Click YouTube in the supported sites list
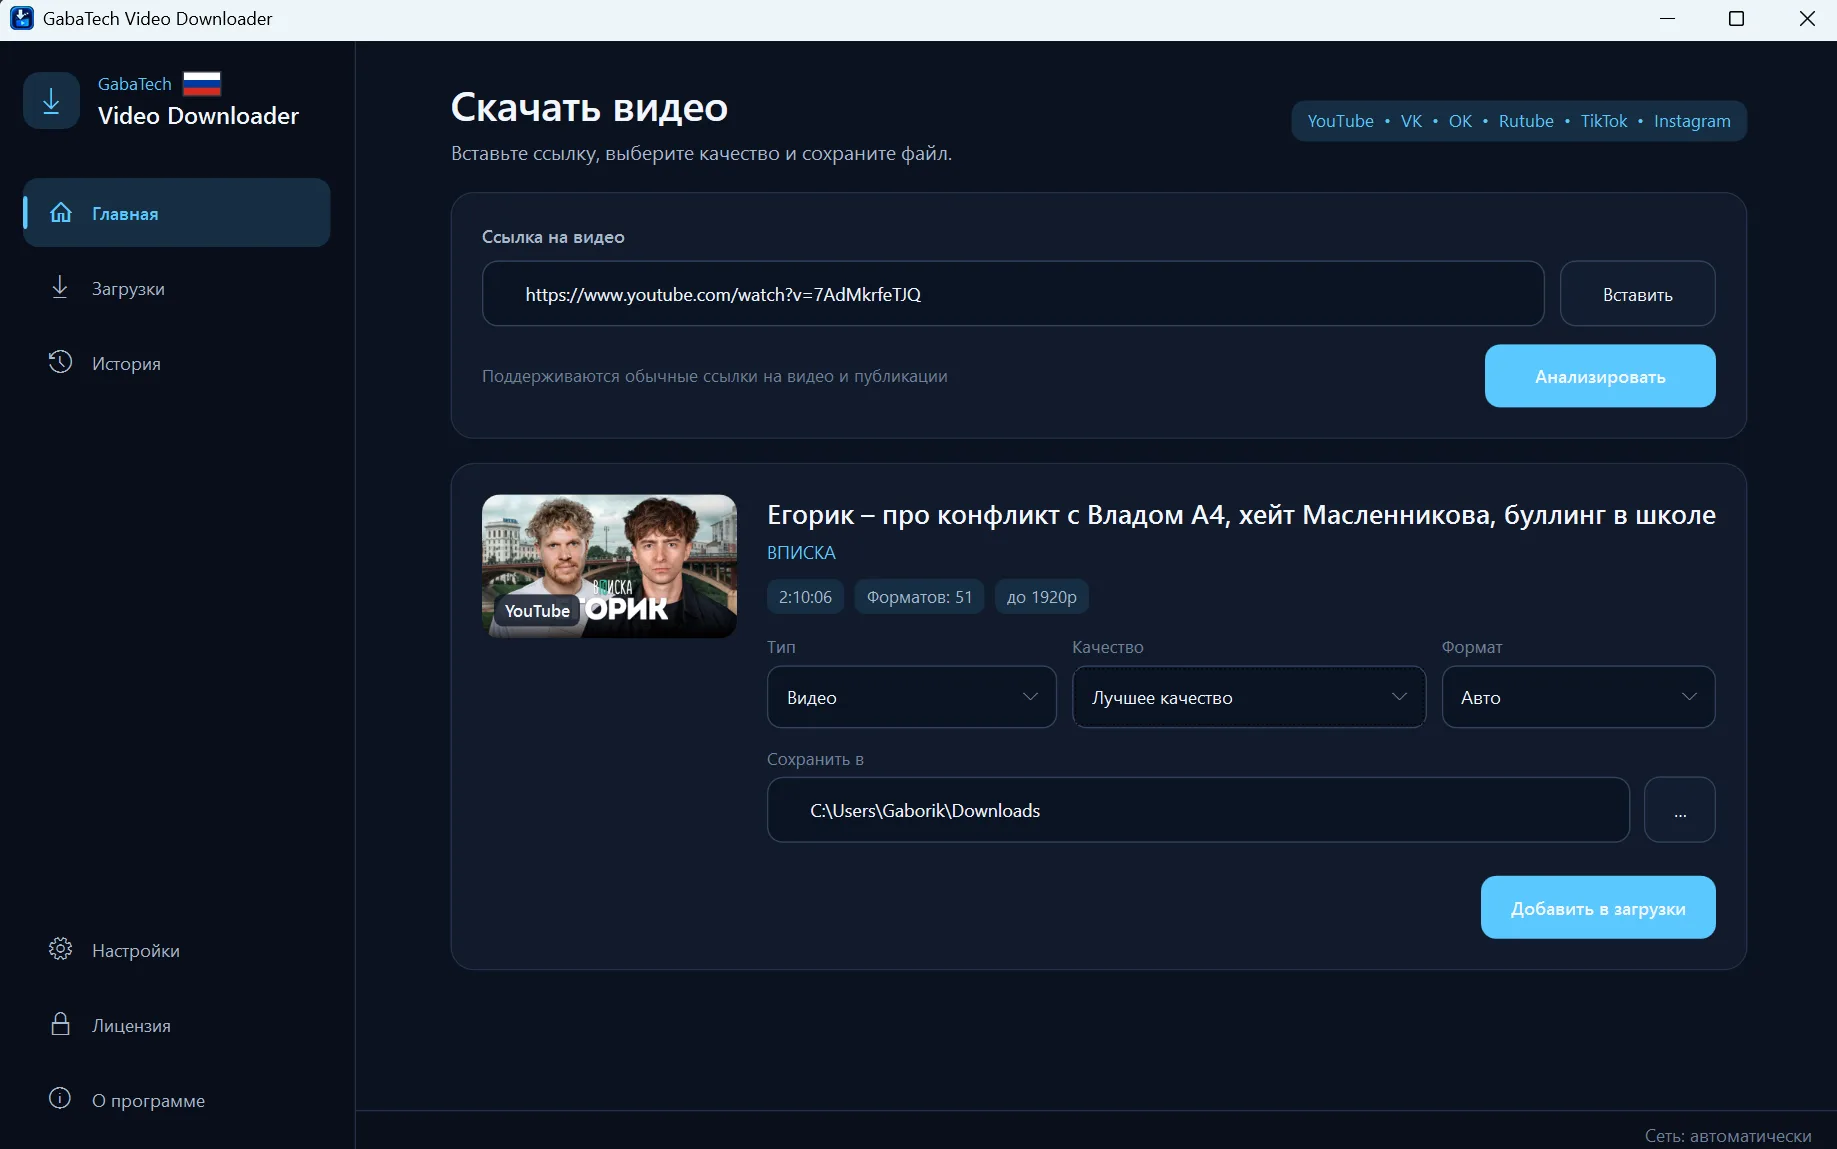Viewport: 1837px width, 1149px height. click(1340, 121)
